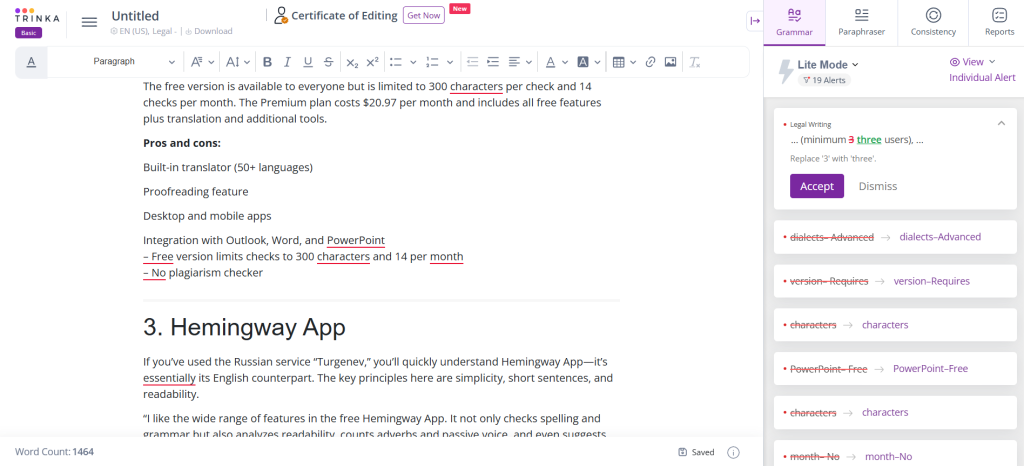Image resolution: width=1024 pixels, height=466 pixels.
Task: Open the Lite Mode dropdown
Action: 827,65
